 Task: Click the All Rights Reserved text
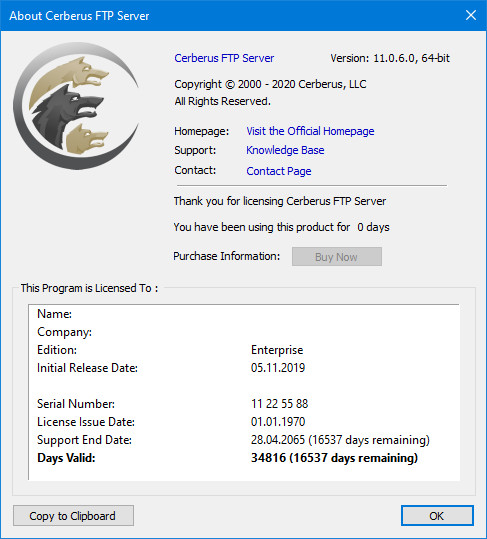(222, 101)
